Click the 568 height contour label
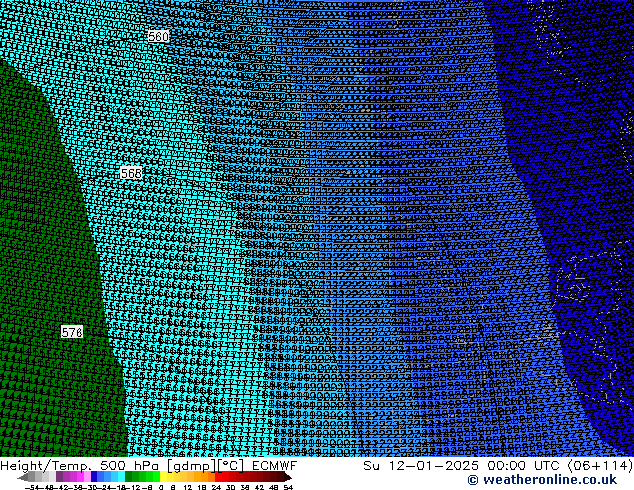The height and width of the screenshot is (490, 634). tap(131, 173)
